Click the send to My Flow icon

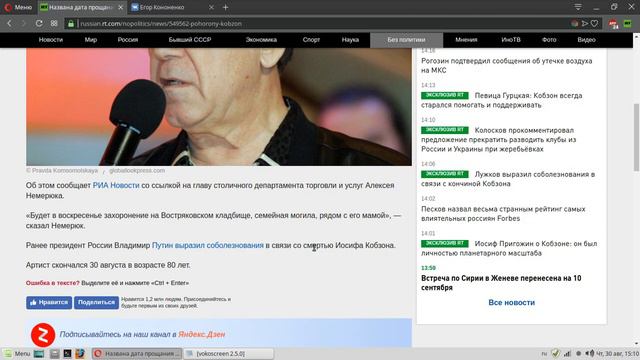point(584,24)
